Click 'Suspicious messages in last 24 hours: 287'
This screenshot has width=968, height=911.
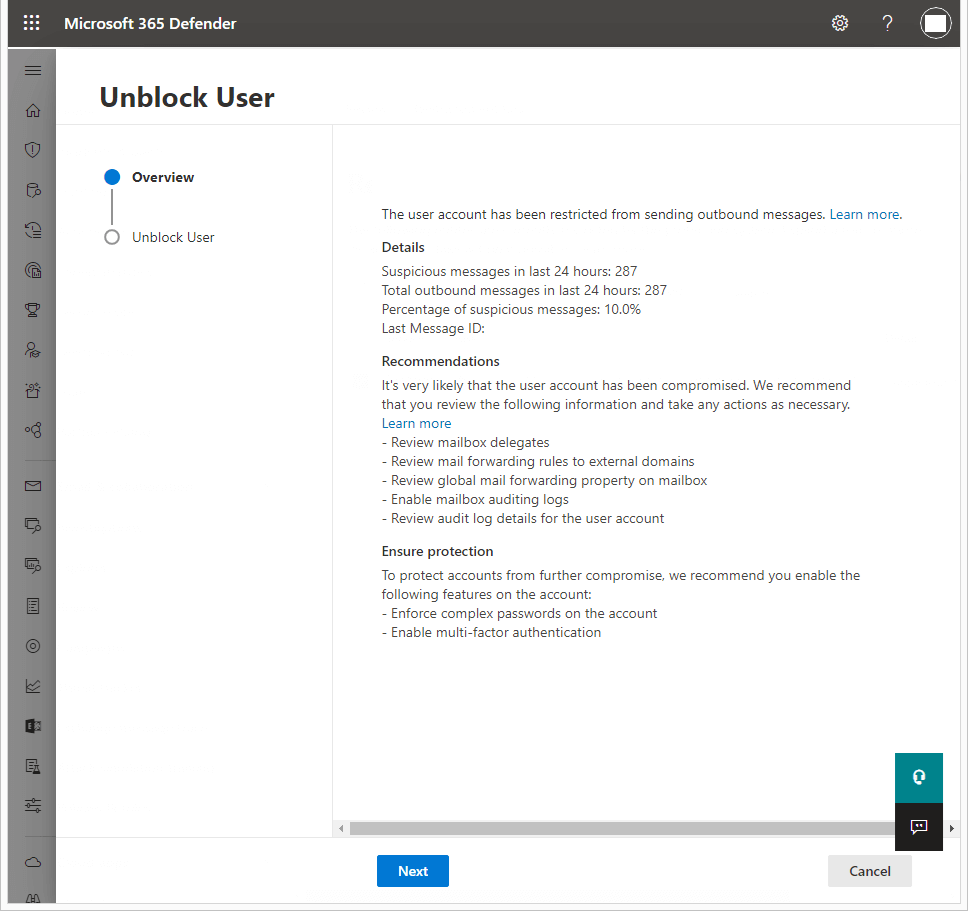pyautogui.click(x=509, y=272)
